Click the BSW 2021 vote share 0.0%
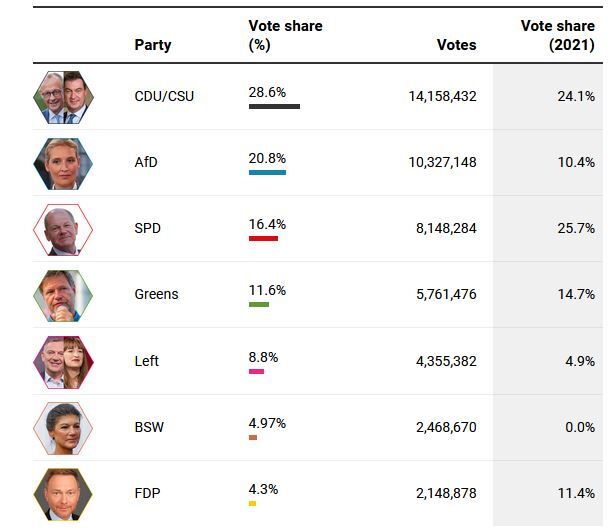614x530 pixels. pos(578,427)
